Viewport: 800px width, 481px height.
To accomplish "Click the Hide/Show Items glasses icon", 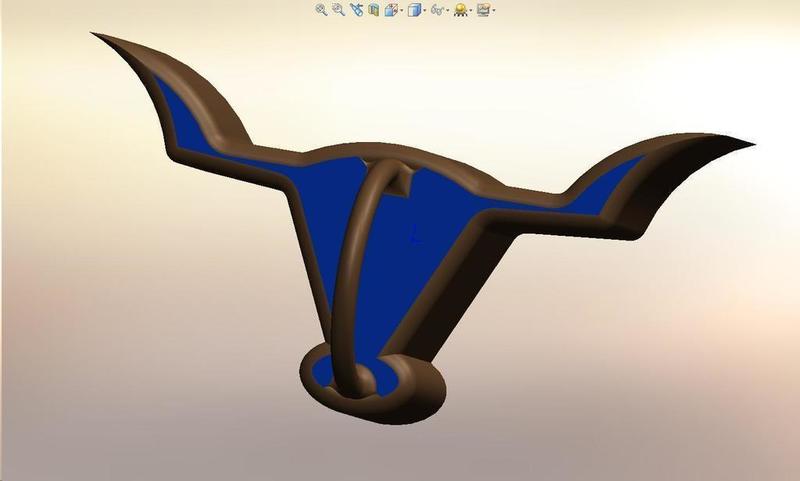I will 437,10.
